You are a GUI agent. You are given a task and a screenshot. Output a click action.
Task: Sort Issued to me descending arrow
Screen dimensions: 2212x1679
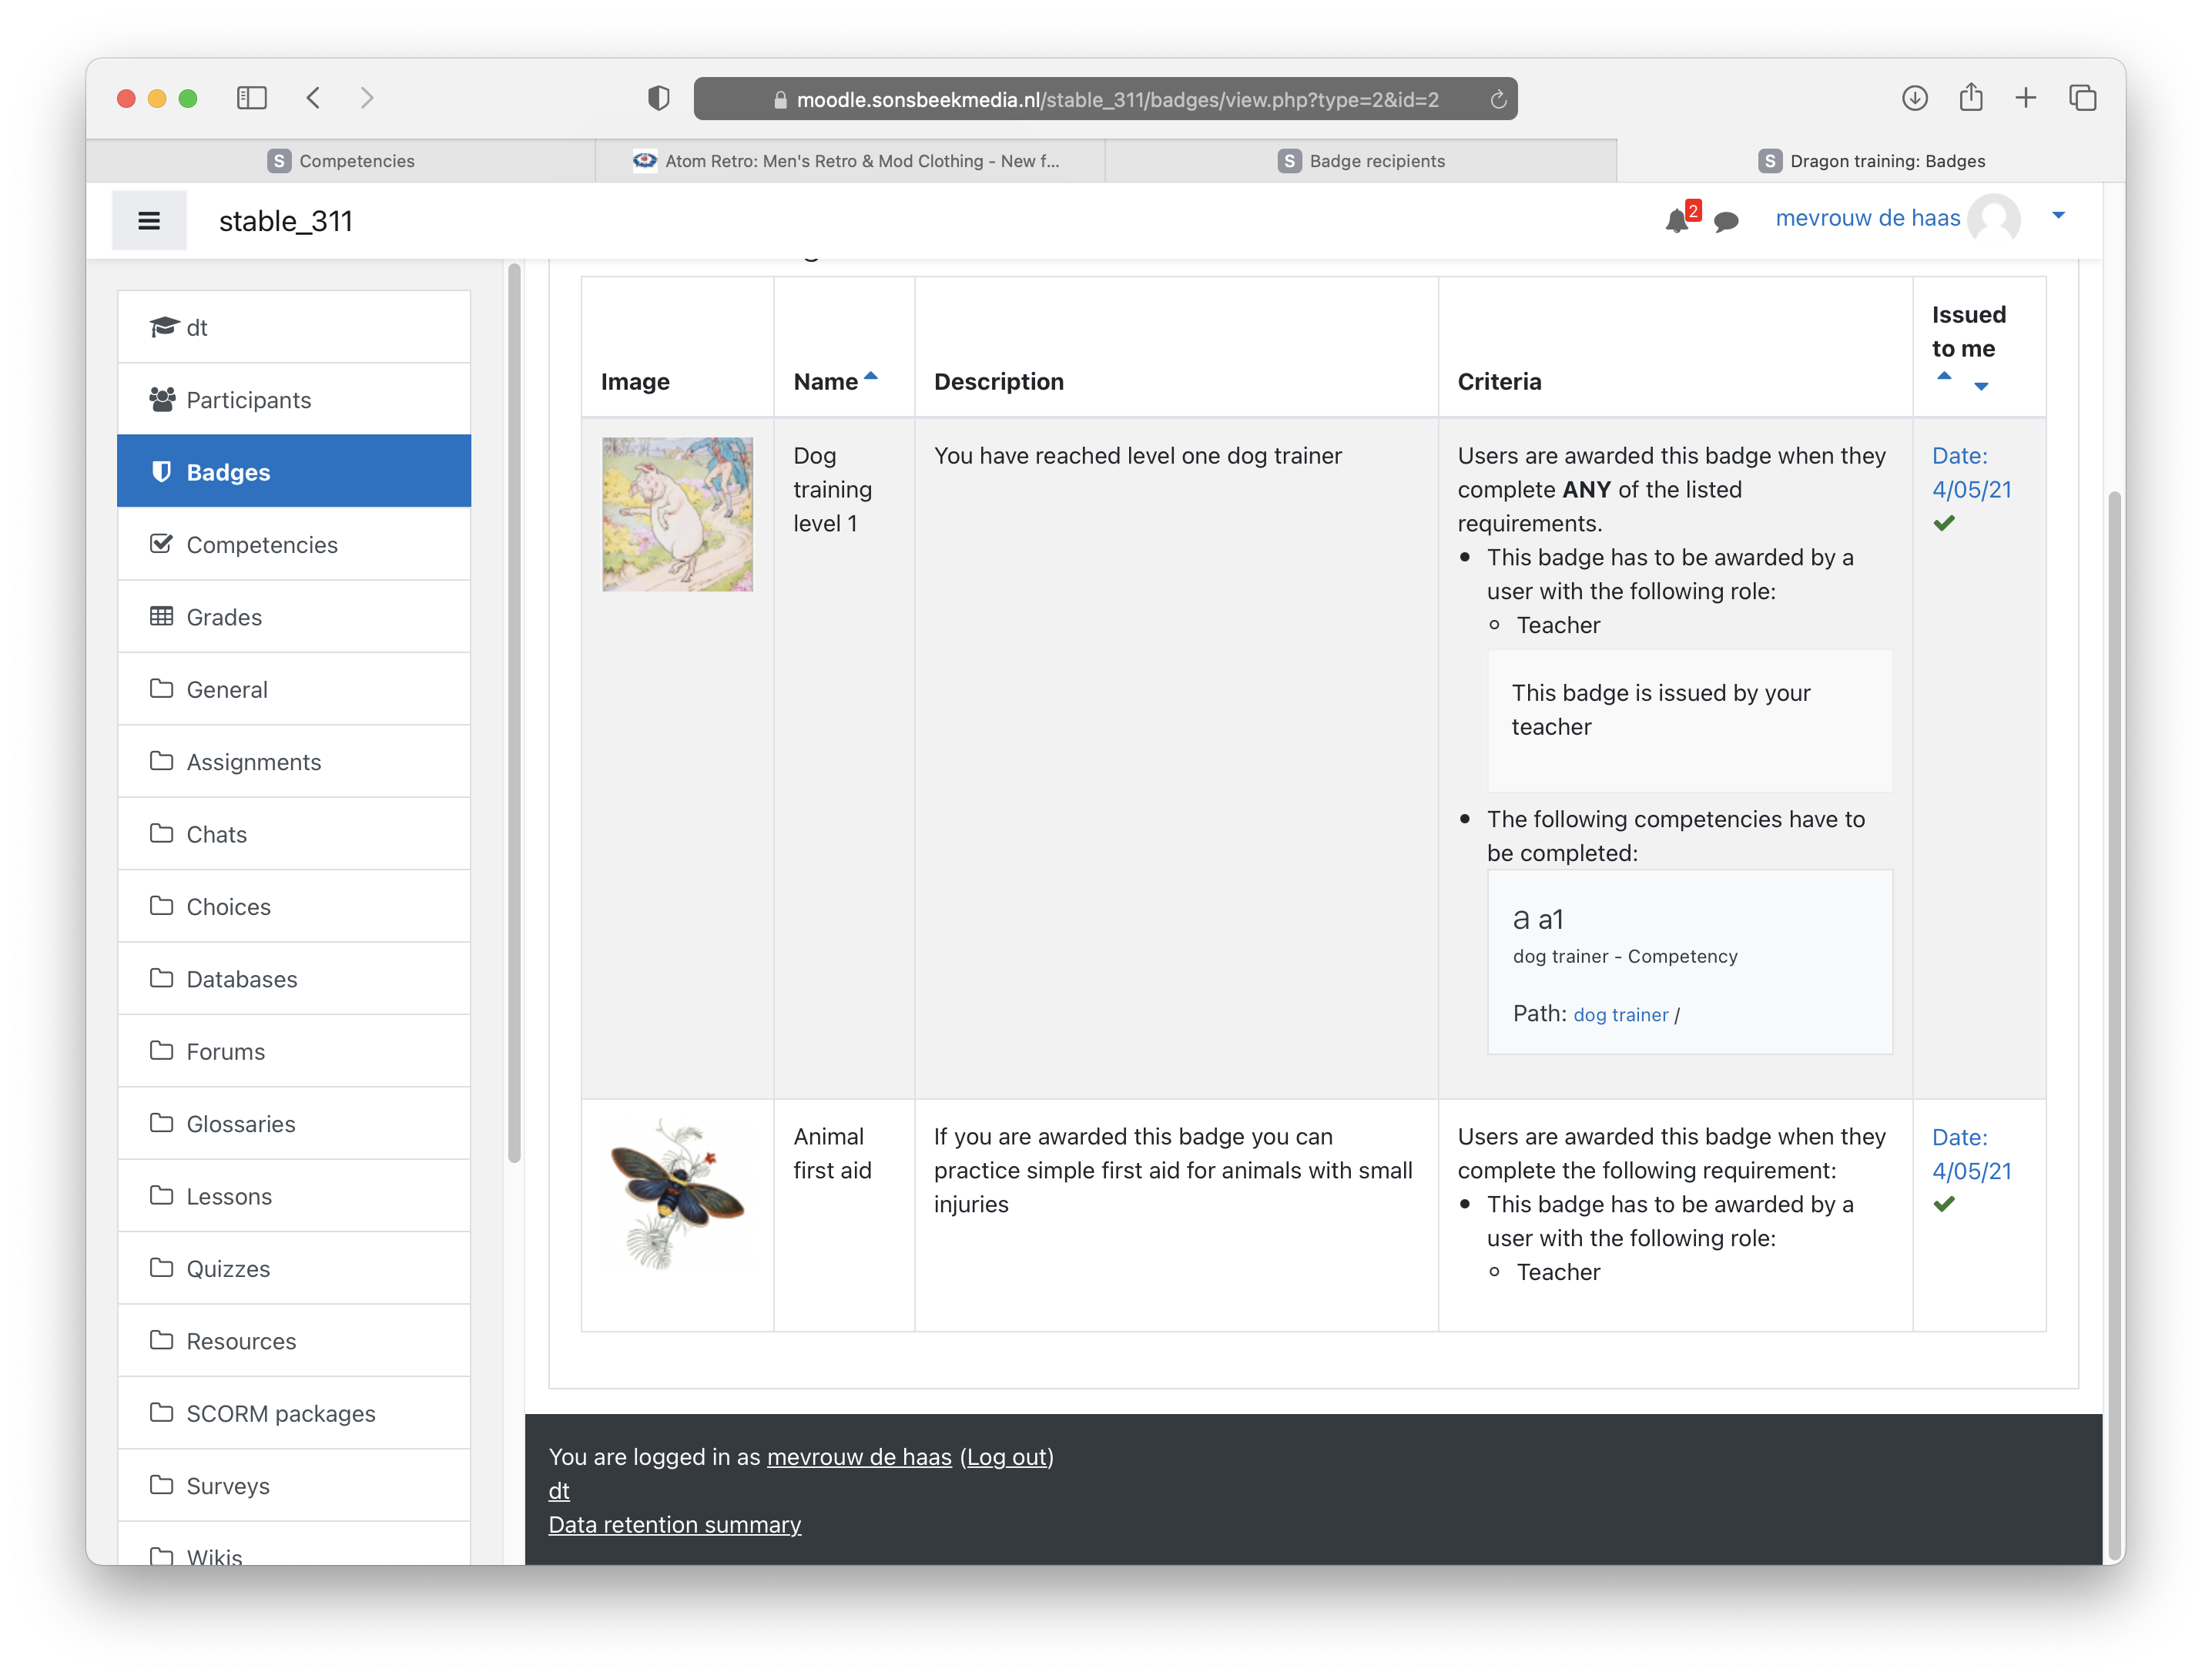tap(1980, 386)
